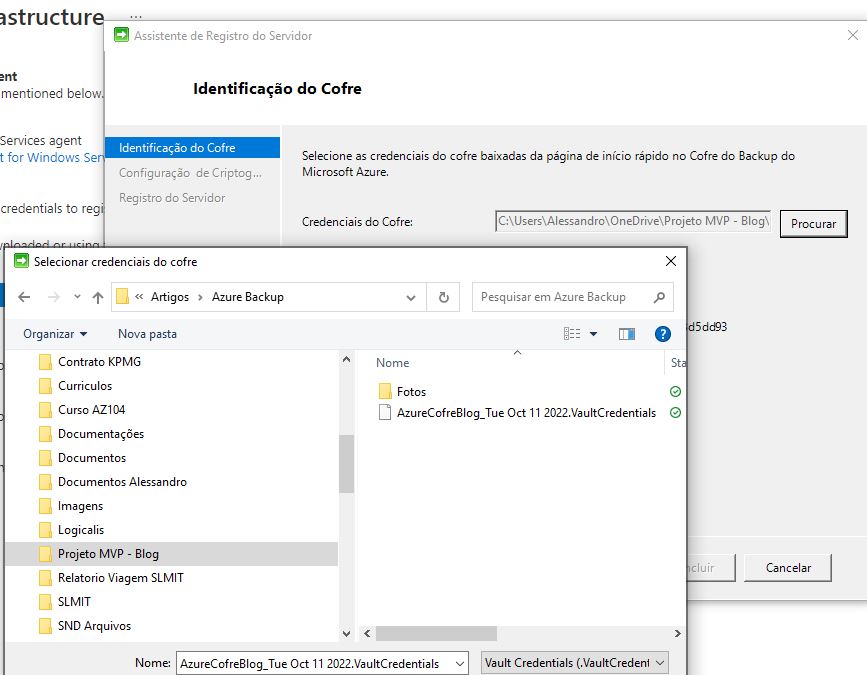Select the Documentos Alessandro folder in tree
This screenshot has width=867, height=675.
[x=122, y=482]
